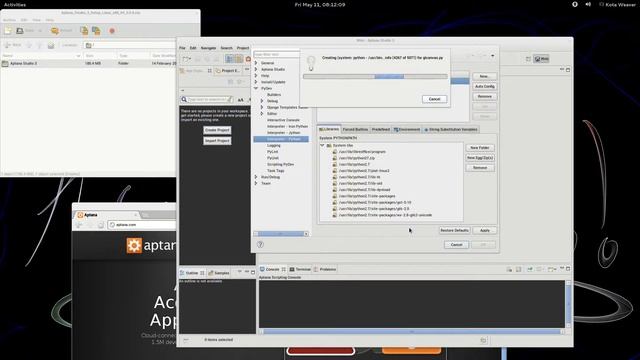Click the add files icon in Archive Manager

click(x=84, y=31)
